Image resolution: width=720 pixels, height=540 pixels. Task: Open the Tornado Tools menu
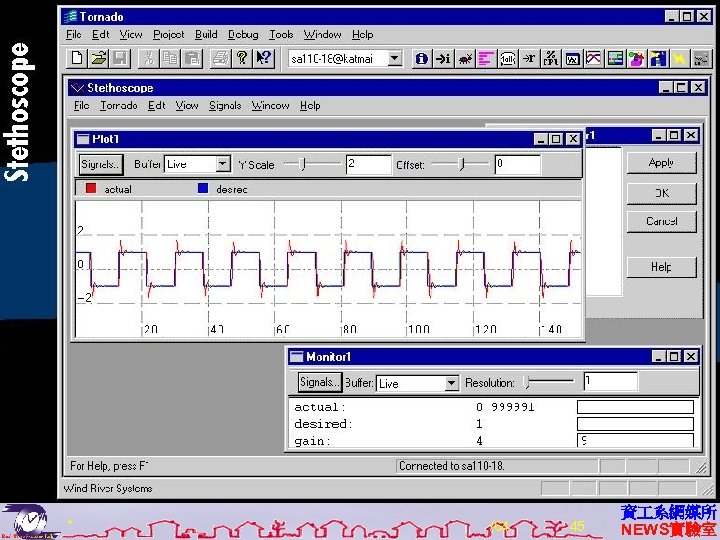click(281, 34)
